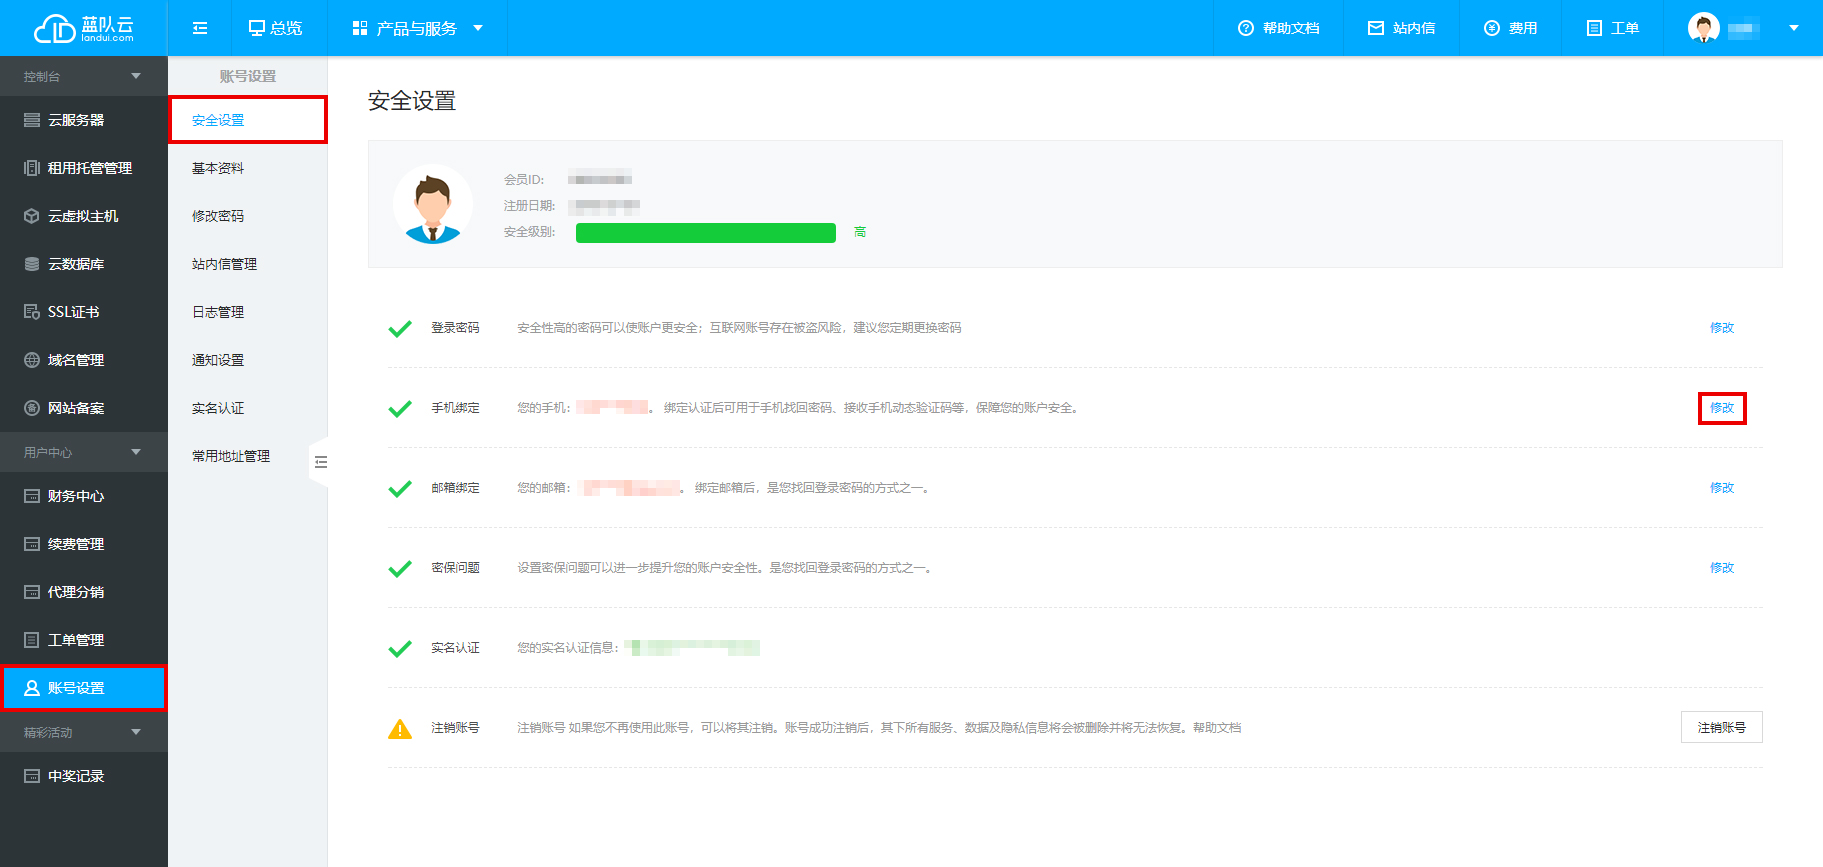This screenshot has width=1823, height=867.
Task: Click green checkmark beside 登录密码
Action: coord(400,329)
